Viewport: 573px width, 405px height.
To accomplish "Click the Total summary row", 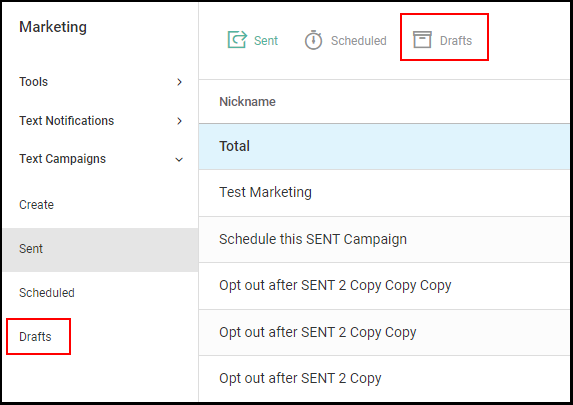I will [x=384, y=146].
